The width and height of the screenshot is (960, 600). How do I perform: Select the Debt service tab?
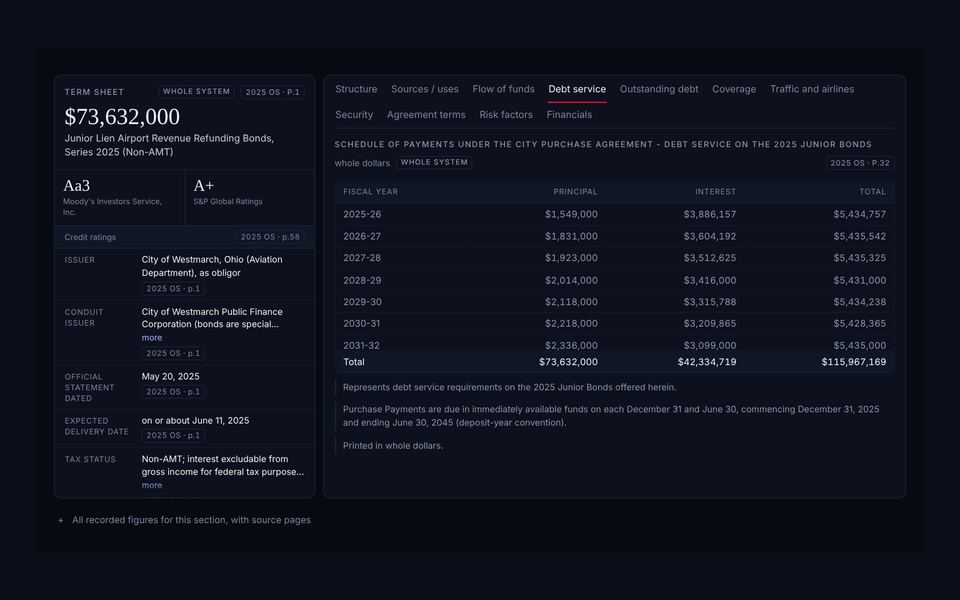point(577,89)
